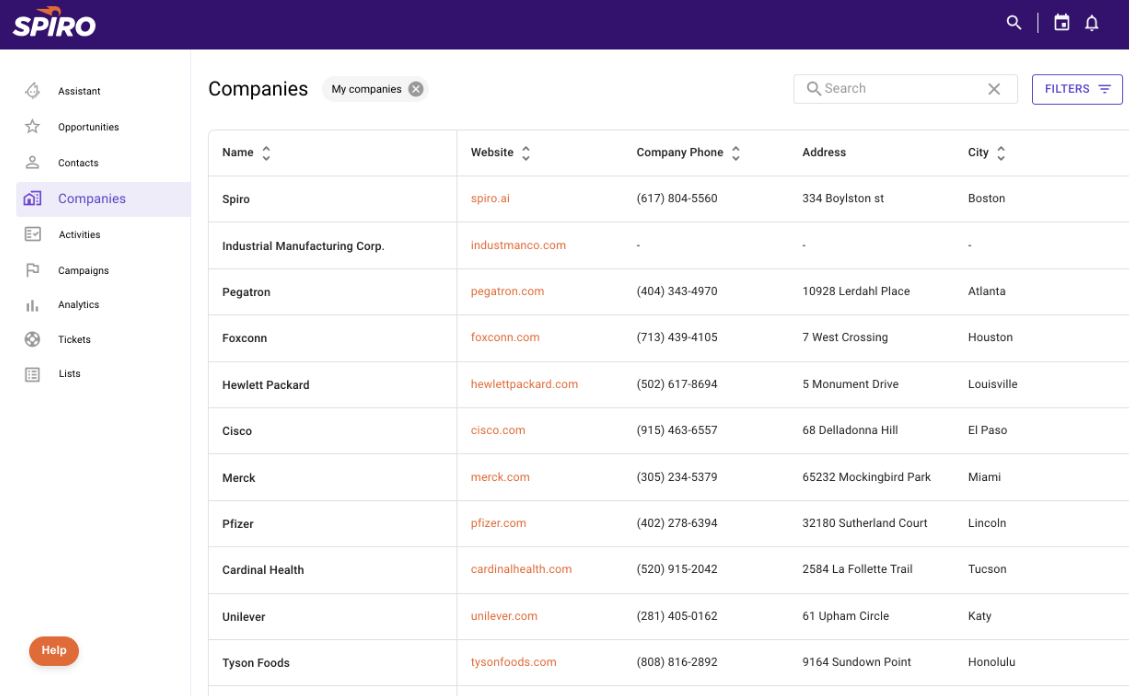Open cisco.com website link

point(498,430)
